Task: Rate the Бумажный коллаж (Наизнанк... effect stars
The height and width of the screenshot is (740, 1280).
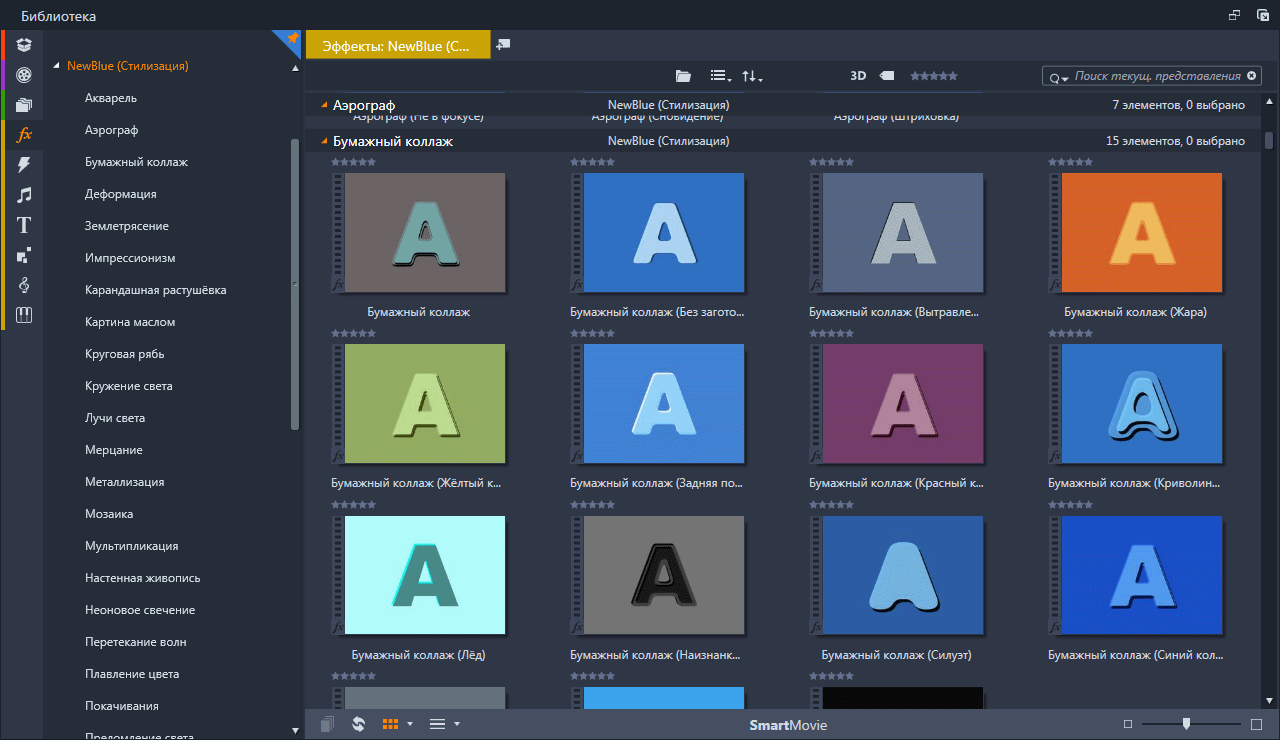Action: click(x=592, y=505)
